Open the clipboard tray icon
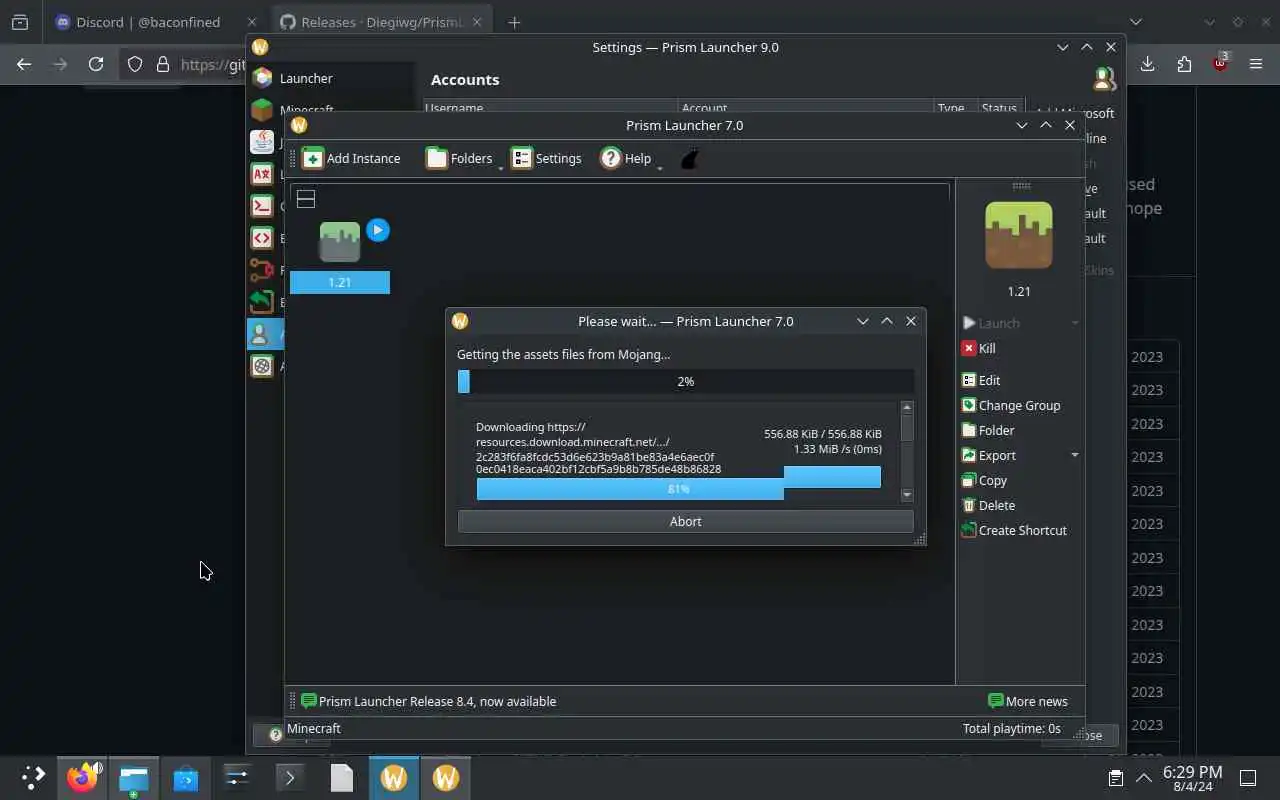Image resolution: width=1280 pixels, height=800 pixels. pyautogui.click(x=1116, y=778)
